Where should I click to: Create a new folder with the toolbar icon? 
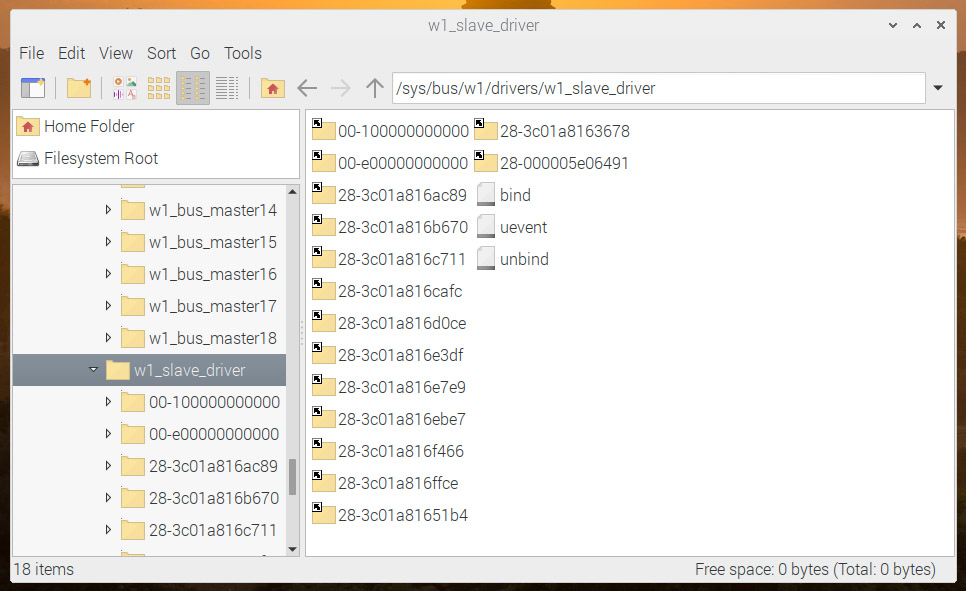(79, 88)
